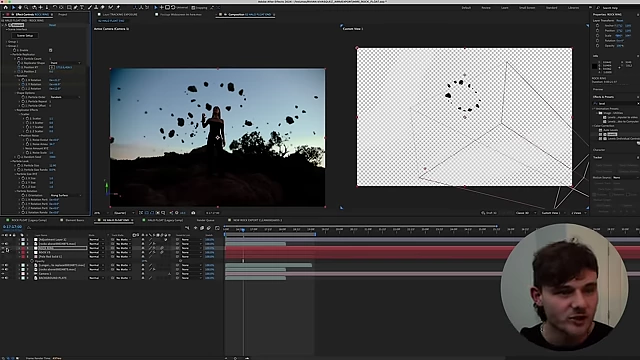Click the stopwatch for Particle Count

tap(18, 59)
